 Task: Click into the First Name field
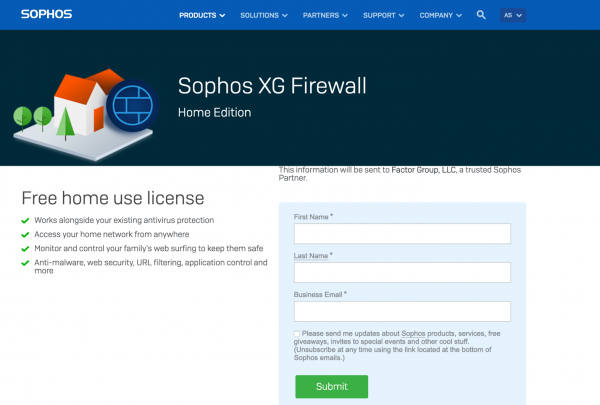point(402,233)
